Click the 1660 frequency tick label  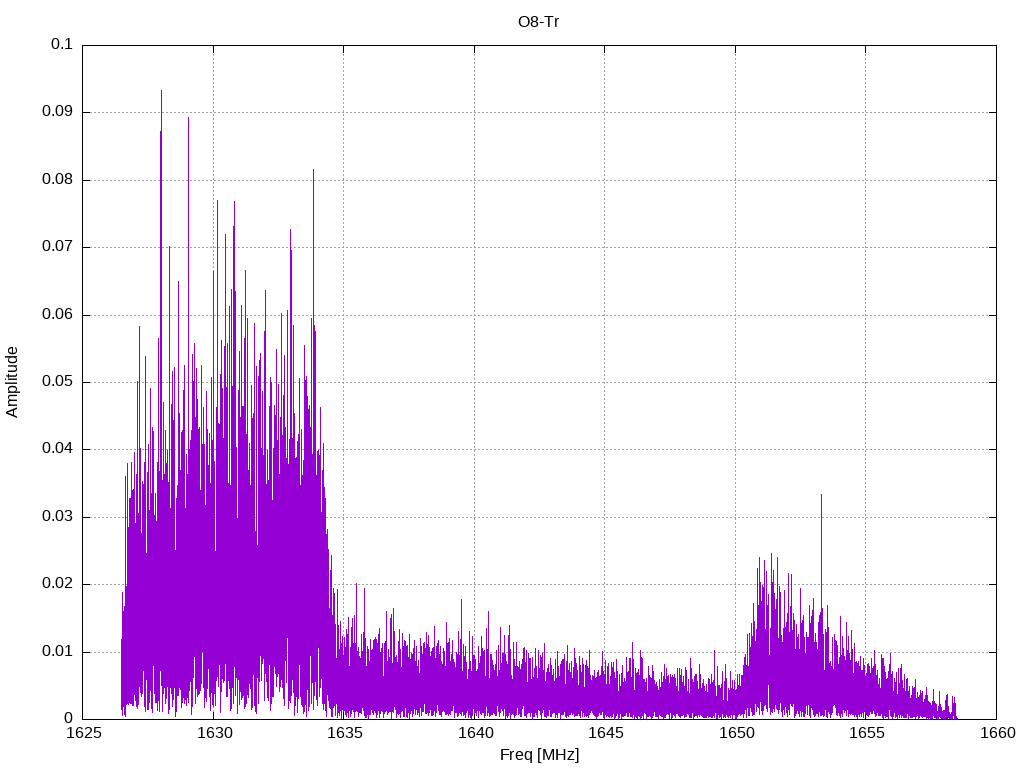point(996,733)
